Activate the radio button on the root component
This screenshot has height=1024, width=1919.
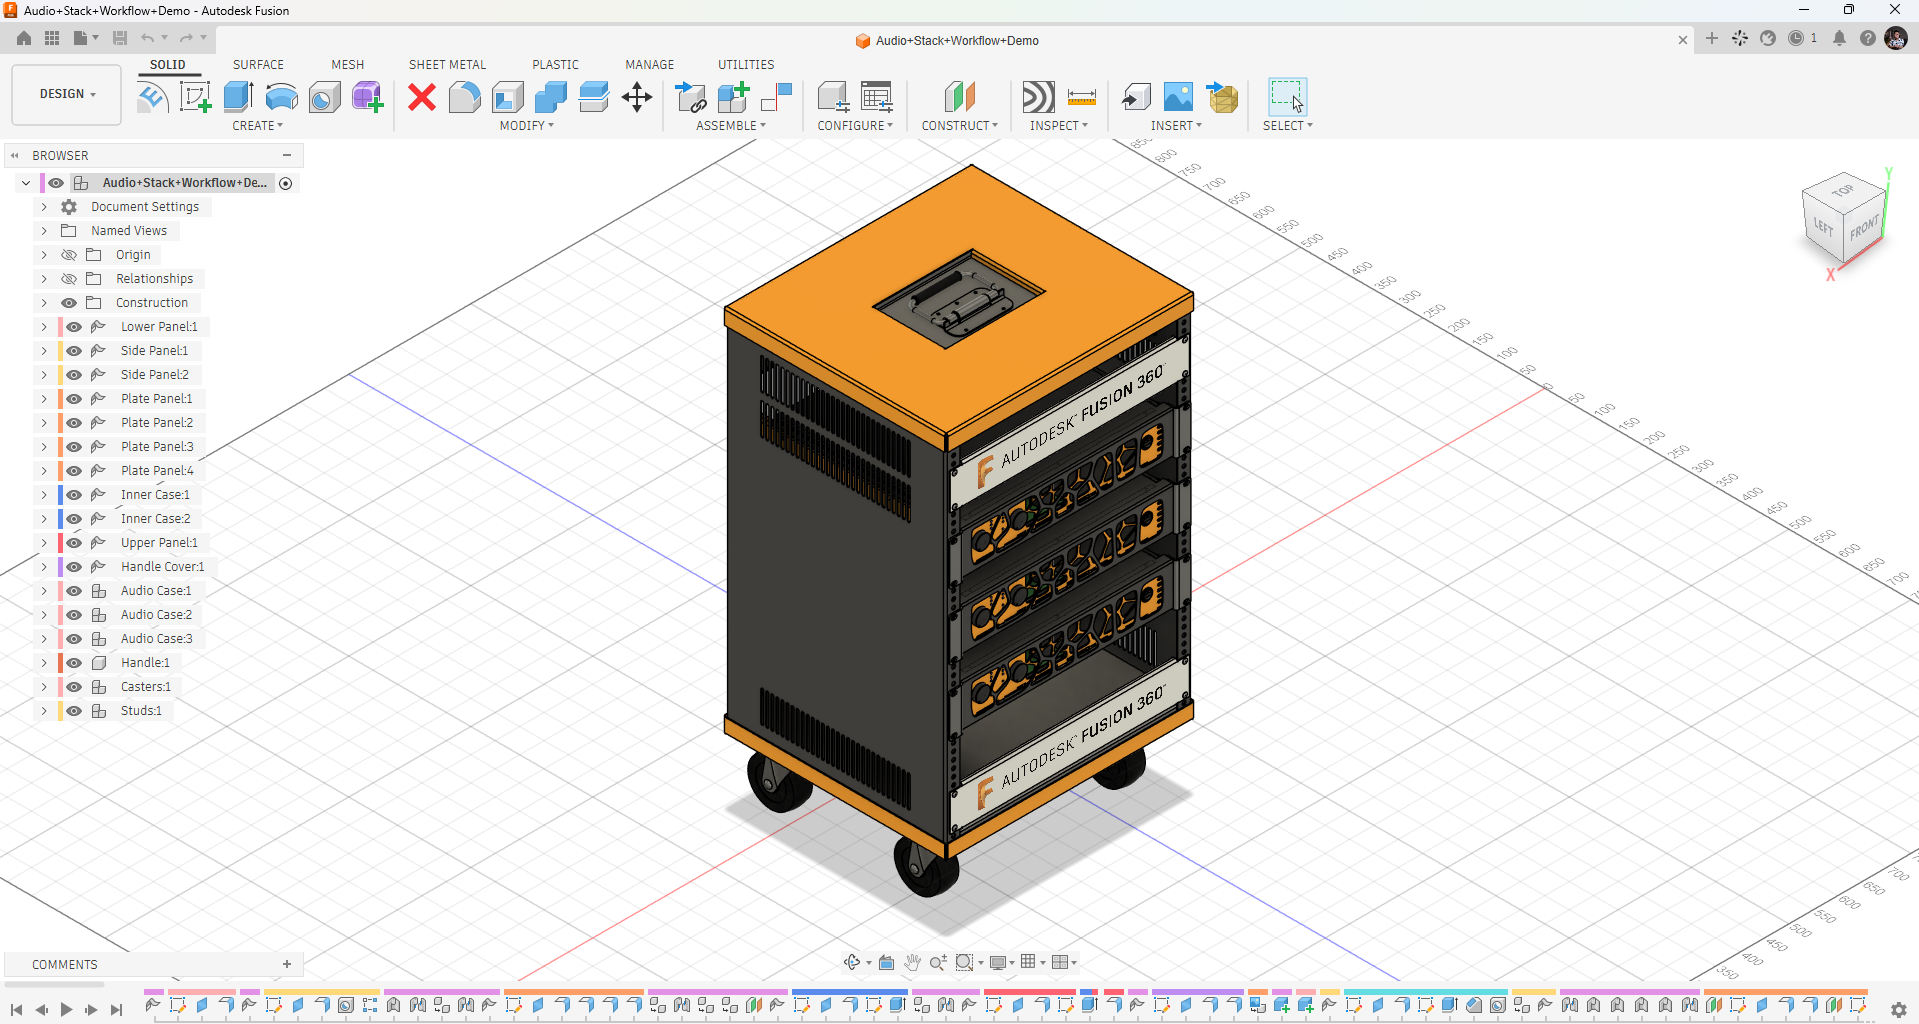point(286,183)
